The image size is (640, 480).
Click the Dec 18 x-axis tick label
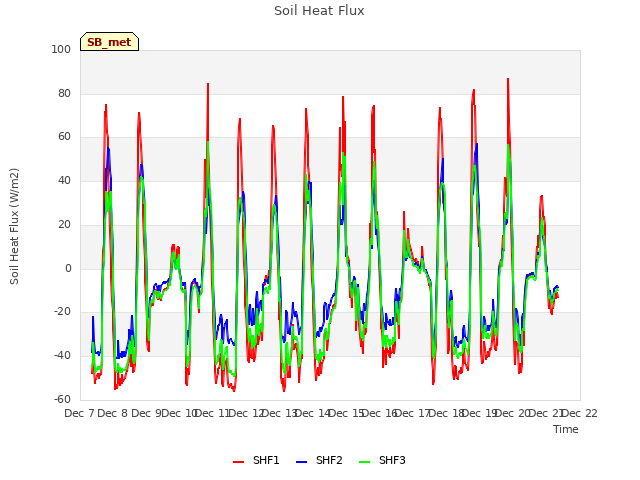point(446,413)
